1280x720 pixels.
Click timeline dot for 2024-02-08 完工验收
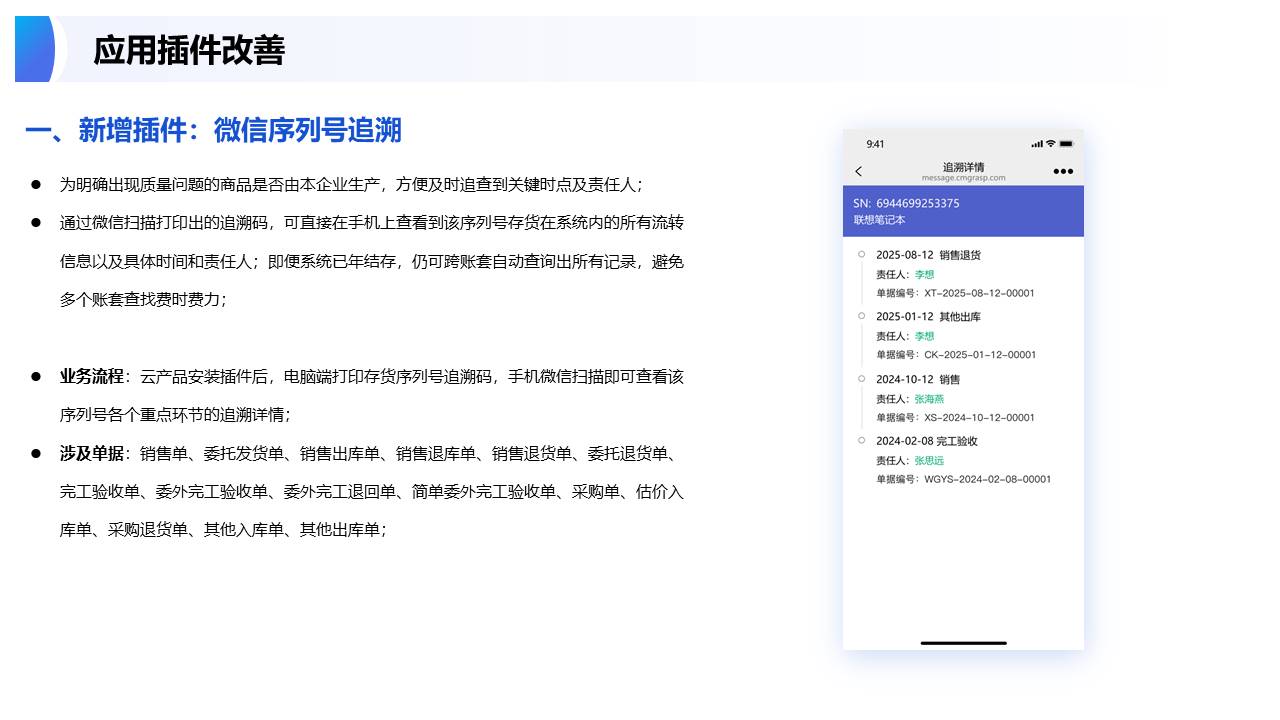[x=861, y=440]
